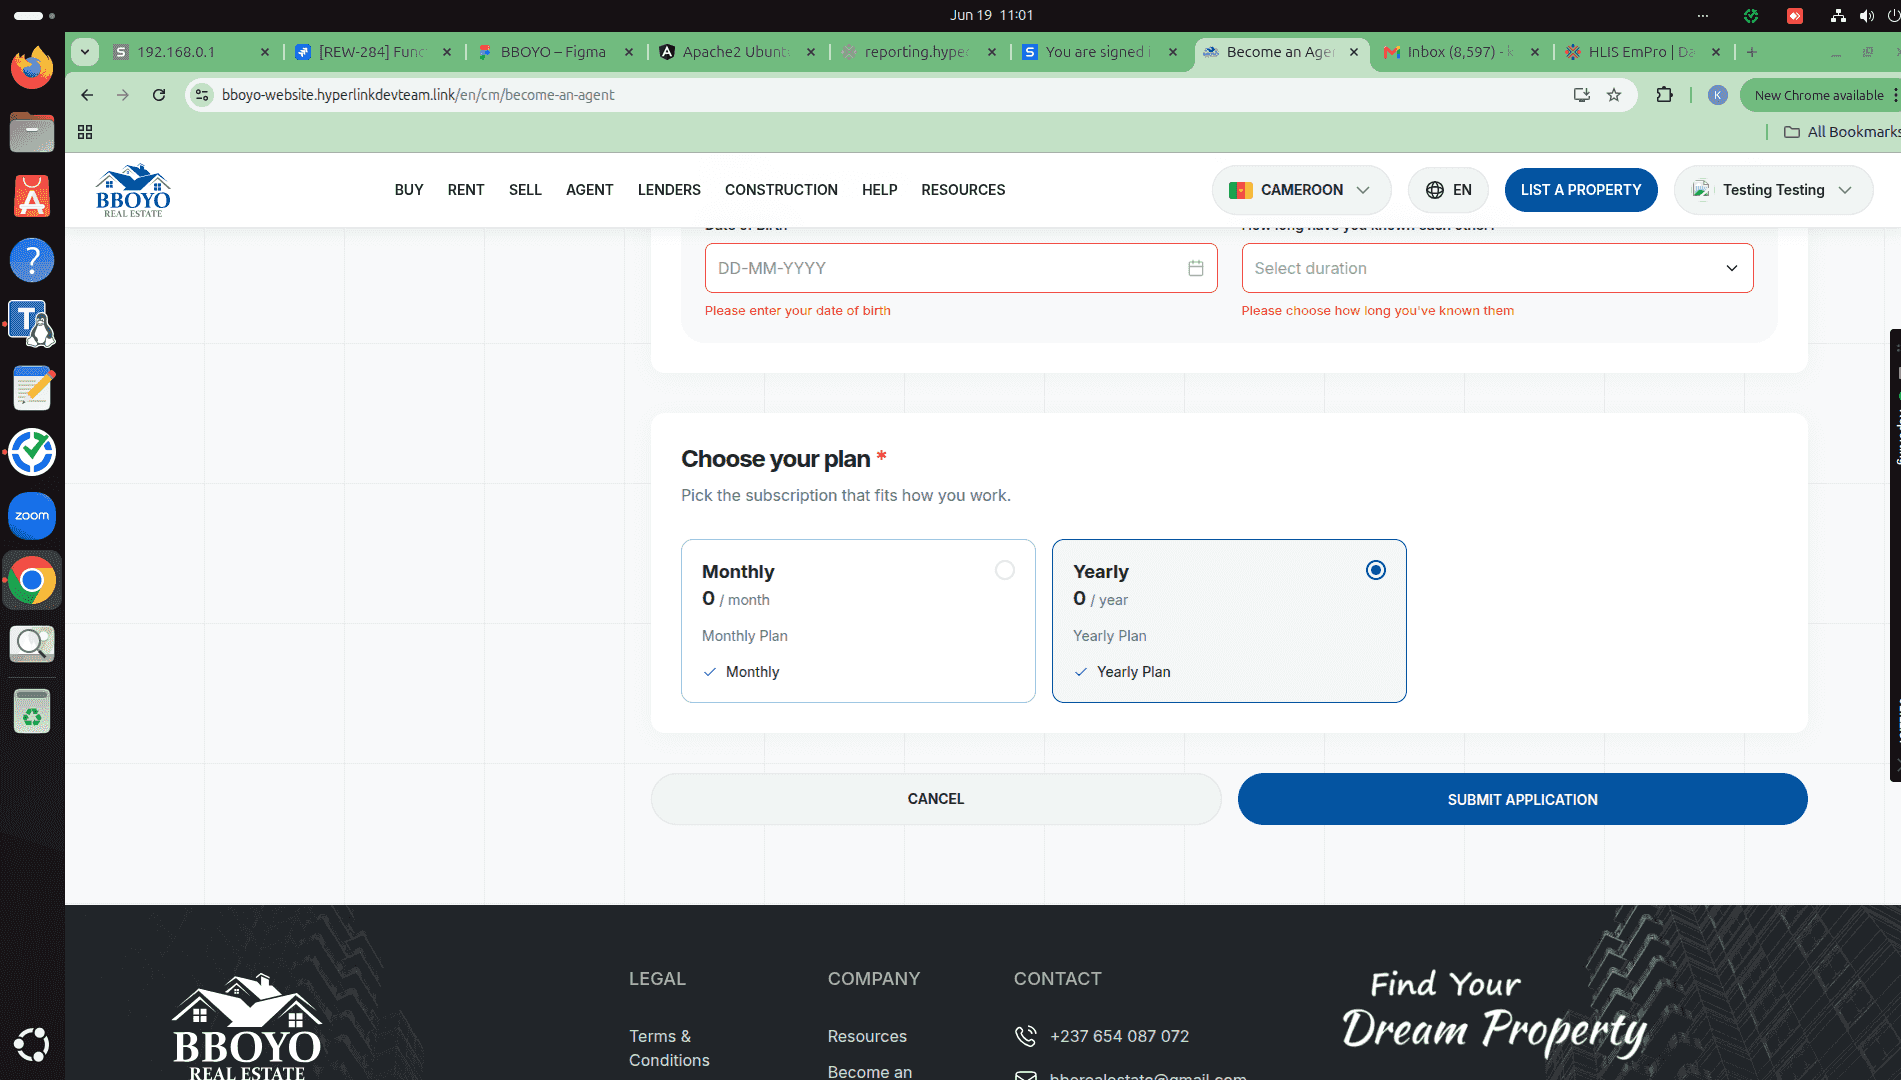1901x1080 pixels.
Task: Open a new browser tab
Action: click(1752, 52)
